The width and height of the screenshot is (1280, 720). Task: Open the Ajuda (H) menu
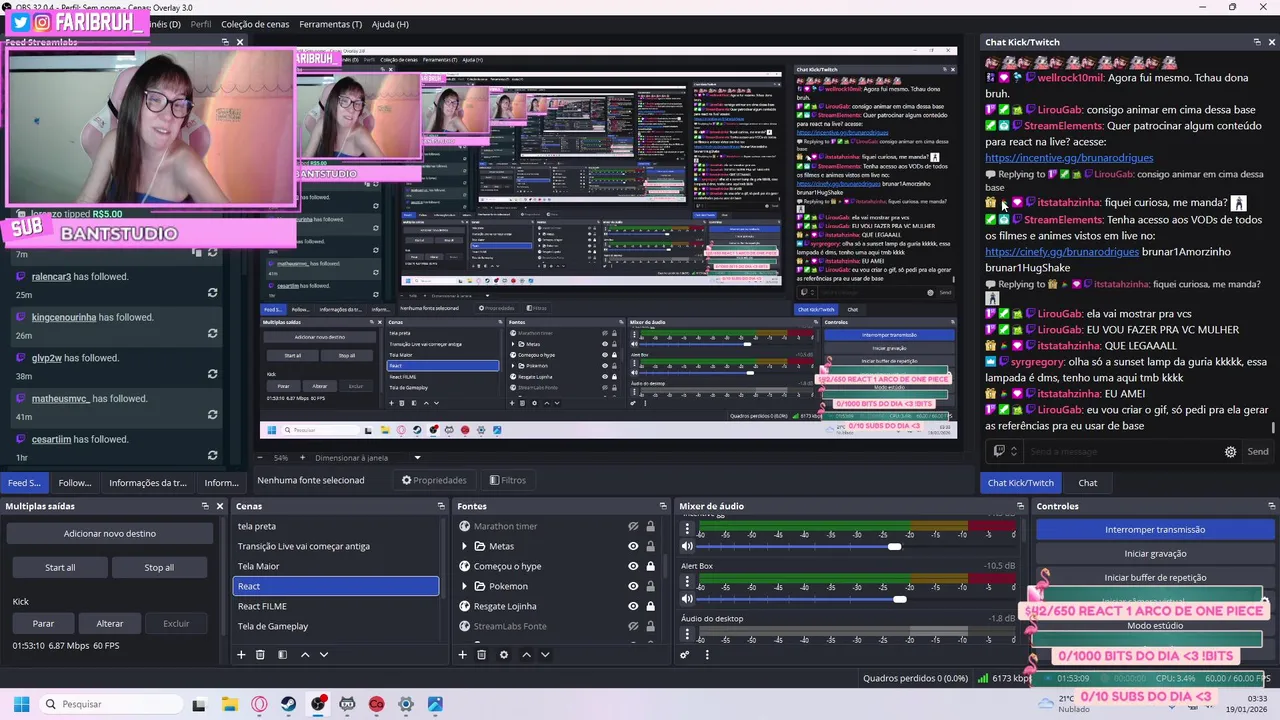coord(390,24)
